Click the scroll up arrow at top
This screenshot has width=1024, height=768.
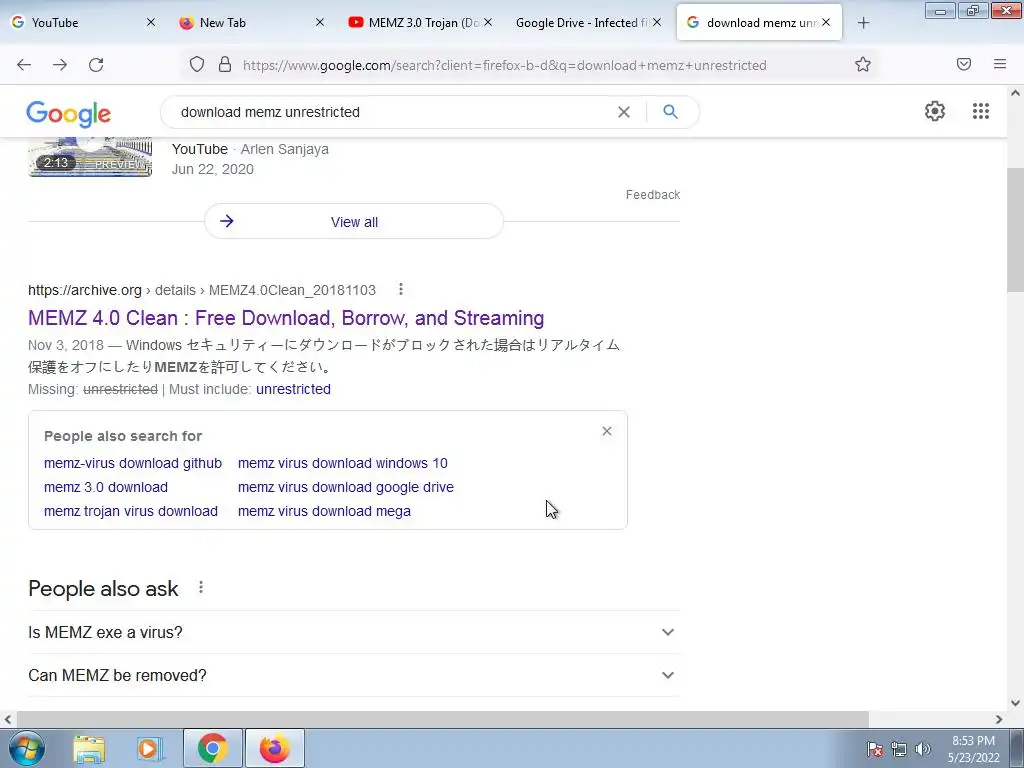pyautogui.click(x=1015, y=93)
